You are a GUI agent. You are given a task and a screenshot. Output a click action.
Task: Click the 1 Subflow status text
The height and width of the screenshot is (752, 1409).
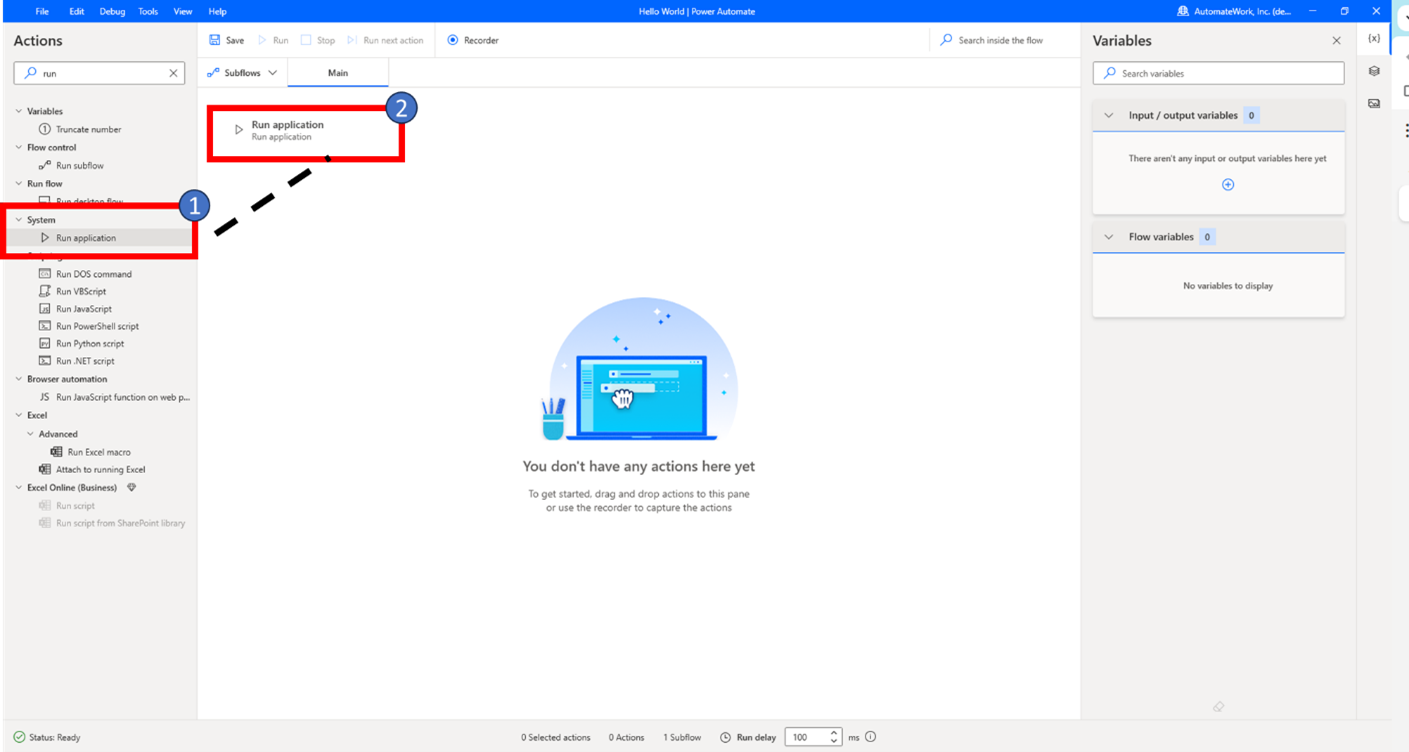point(682,737)
